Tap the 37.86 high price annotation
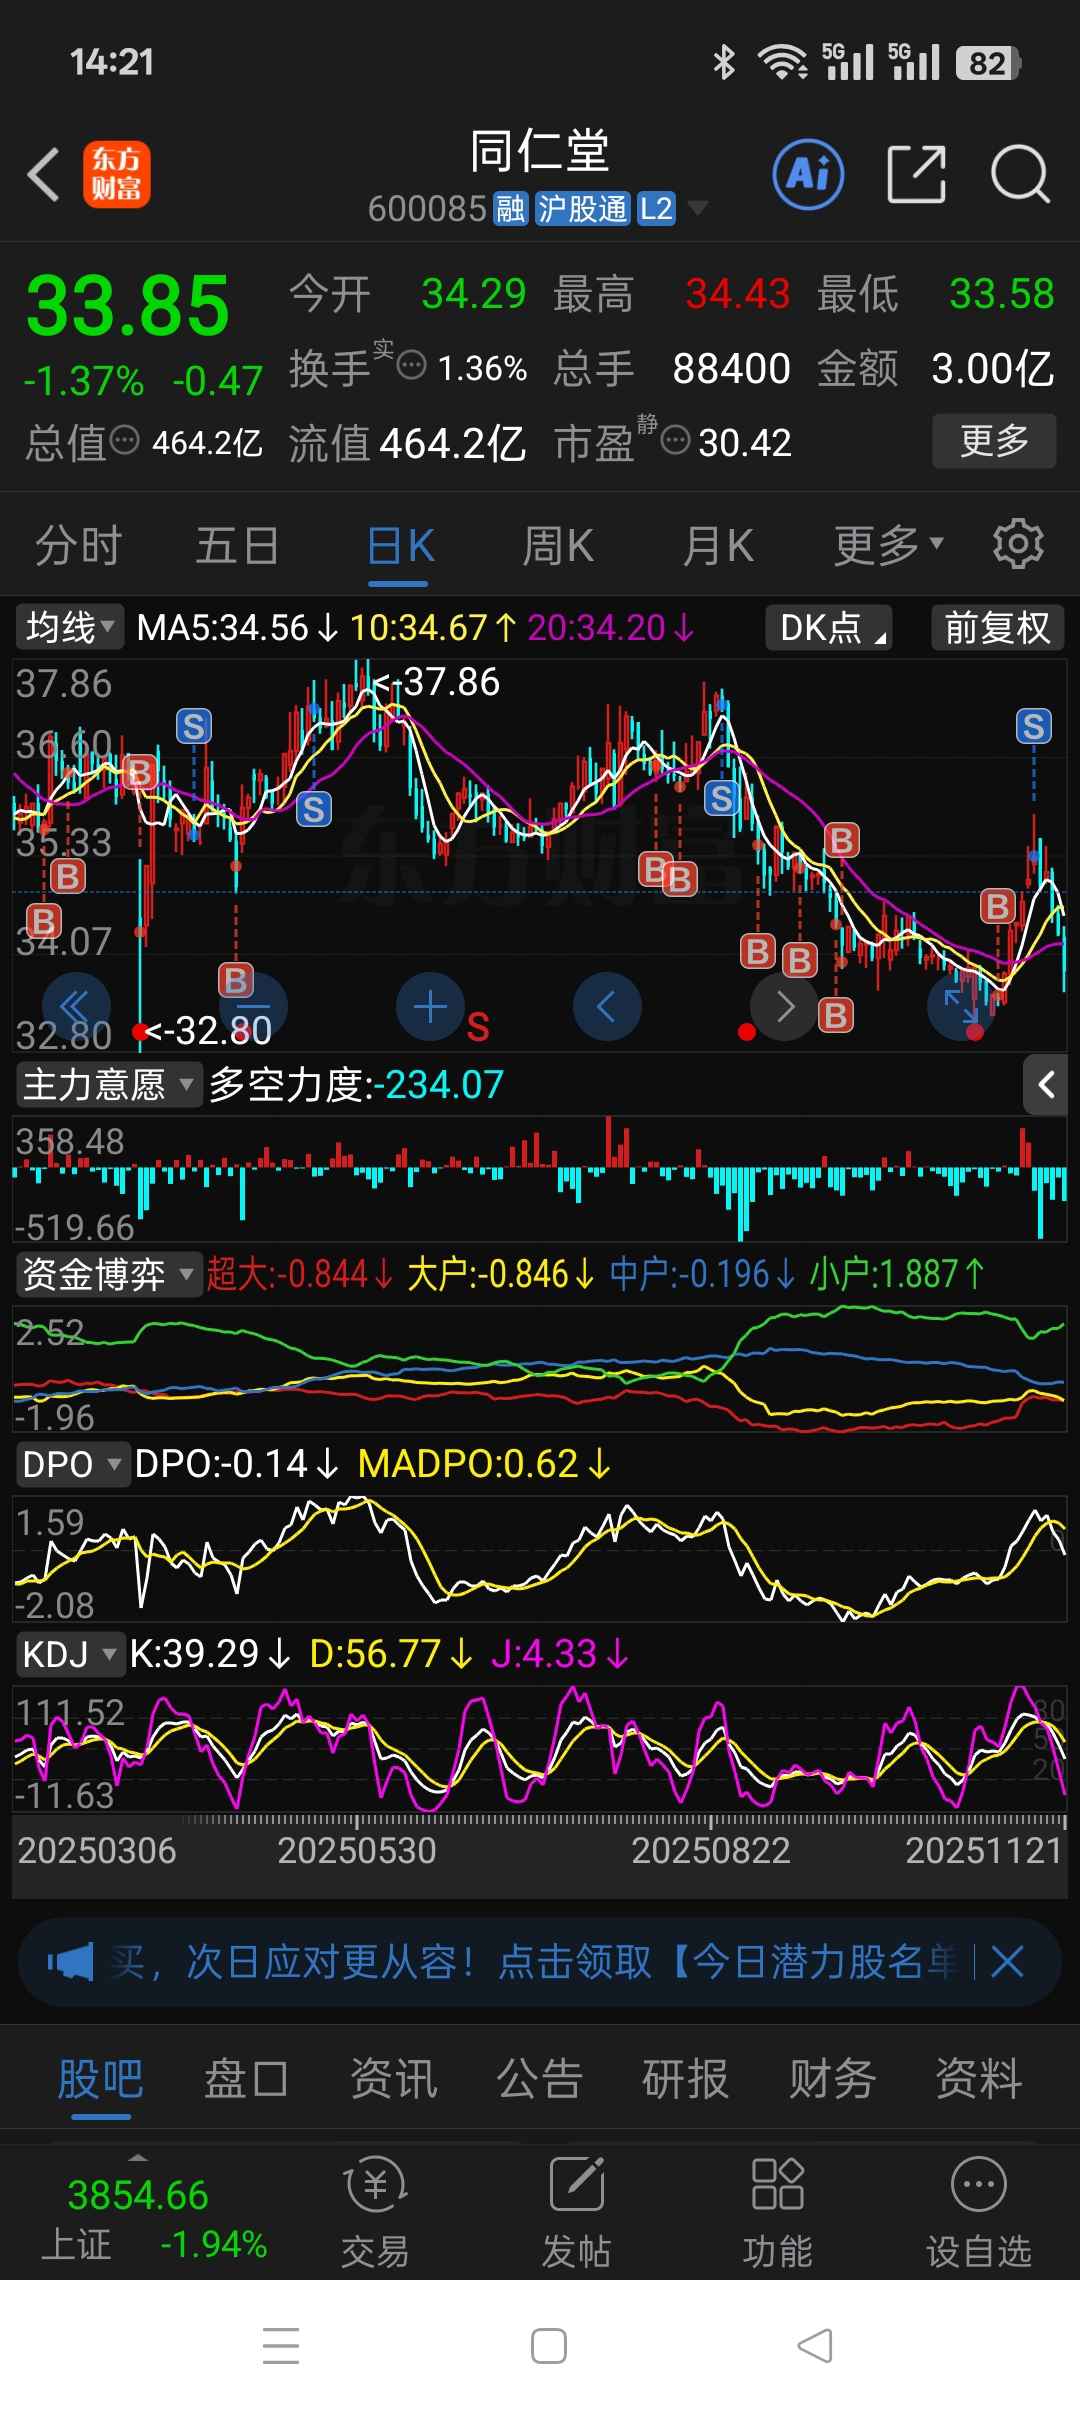1080x2412 pixels. 436,682
